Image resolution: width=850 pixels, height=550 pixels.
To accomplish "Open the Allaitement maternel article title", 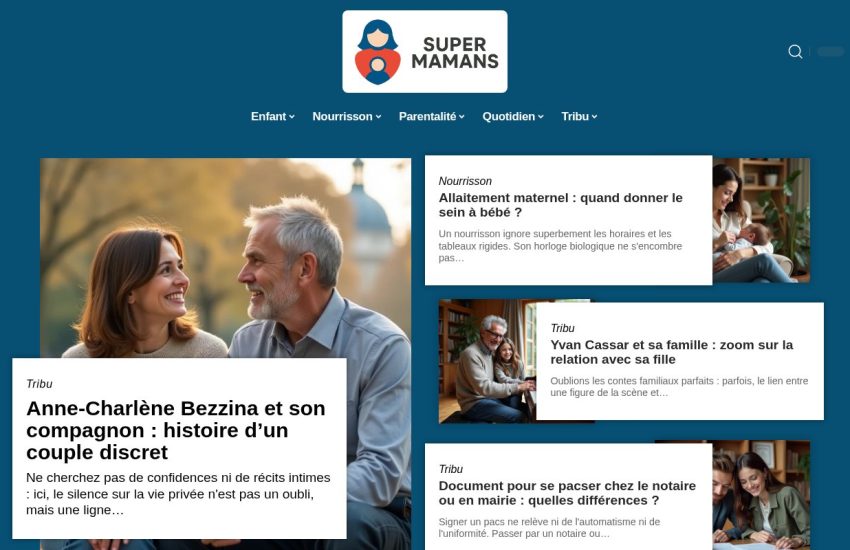I will pyautogui.click(x=561, y=205).
